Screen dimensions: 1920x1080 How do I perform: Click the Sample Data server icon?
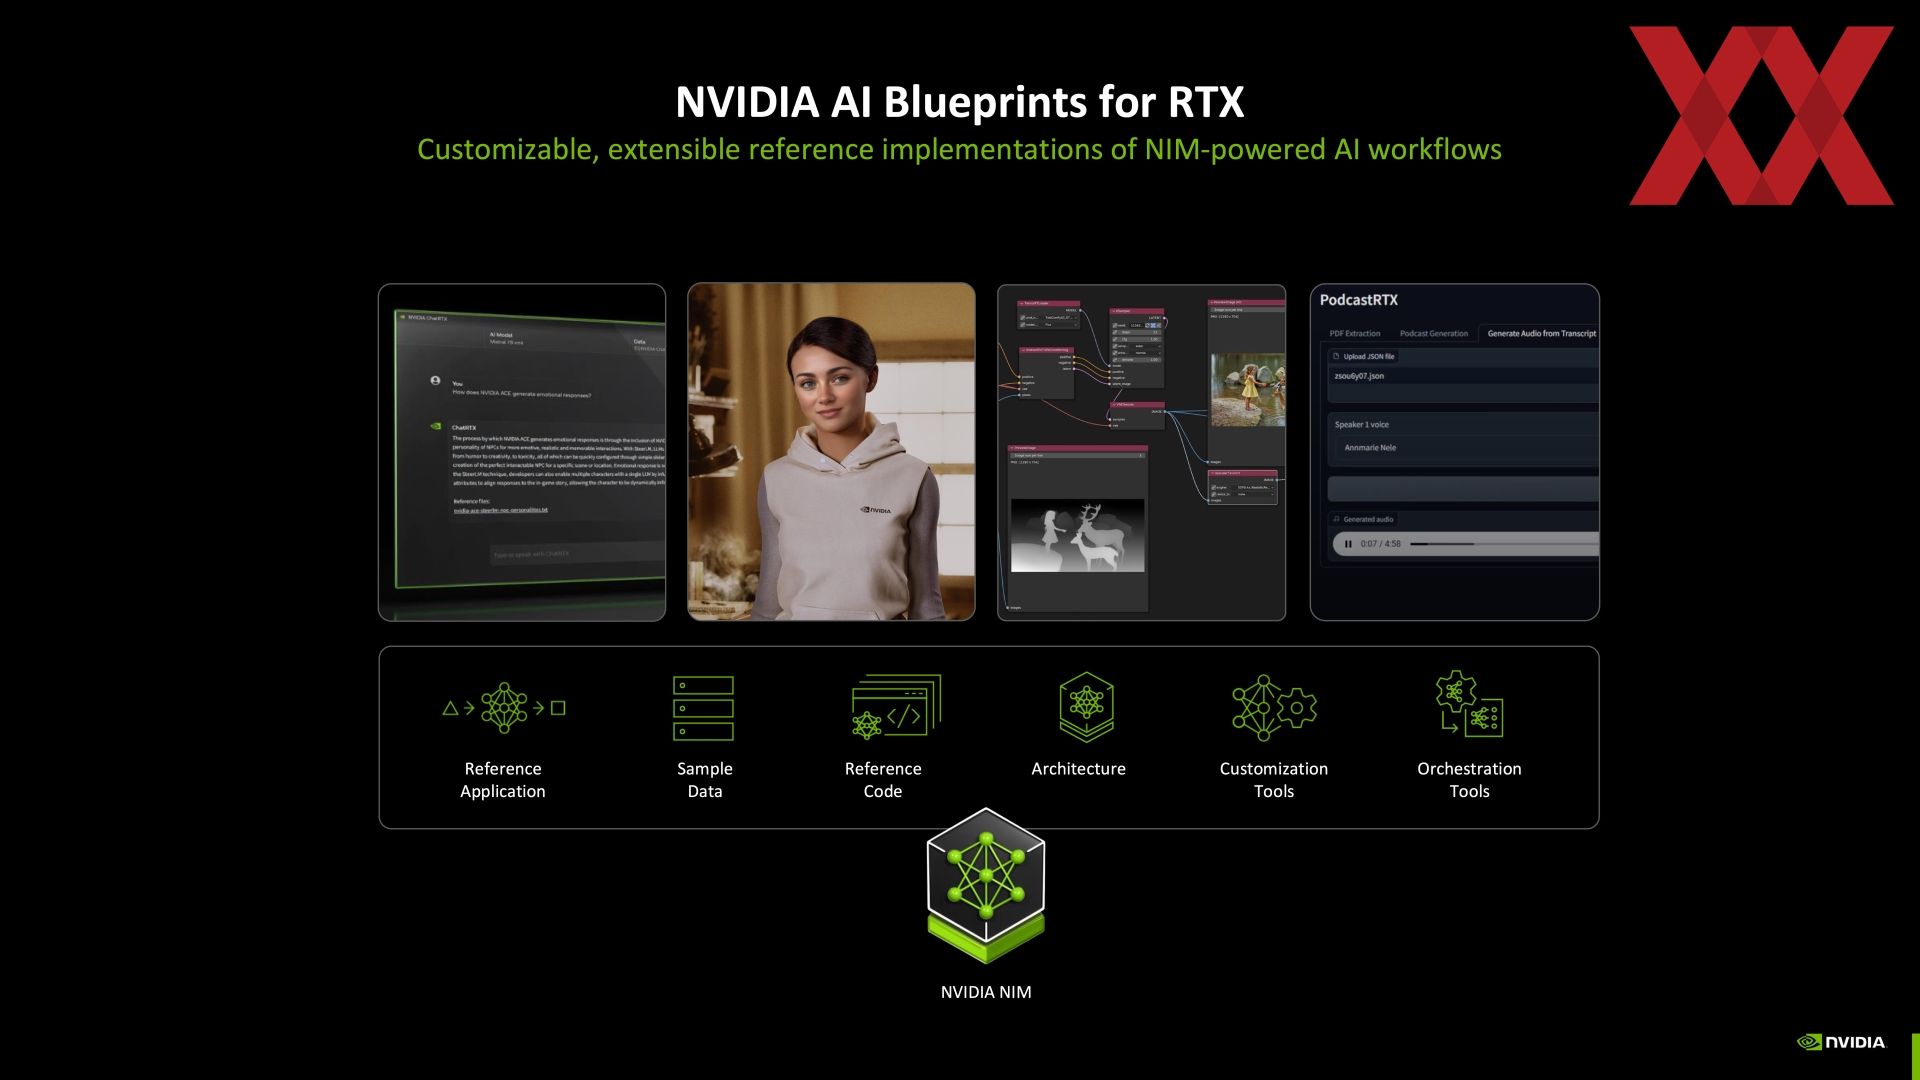(x=703, y=708)
